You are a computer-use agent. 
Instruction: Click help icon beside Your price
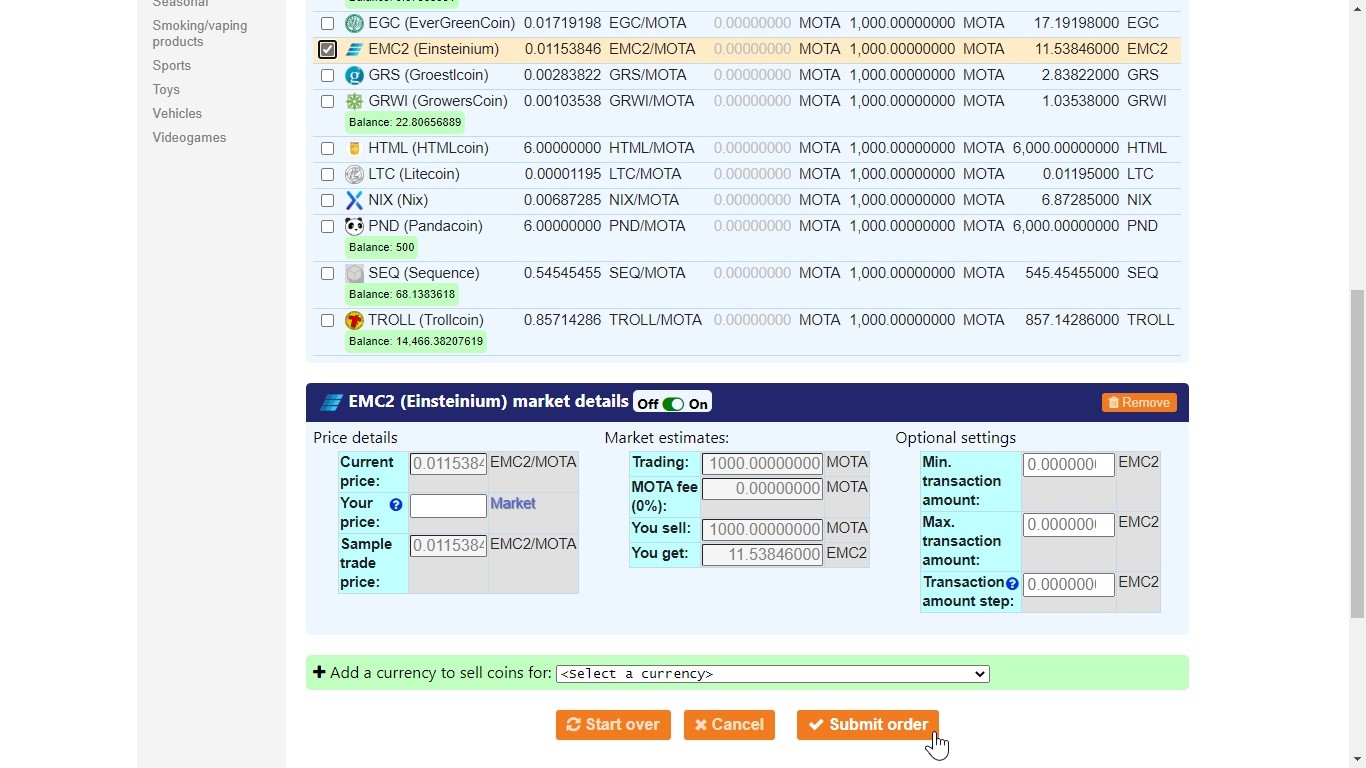396,505
